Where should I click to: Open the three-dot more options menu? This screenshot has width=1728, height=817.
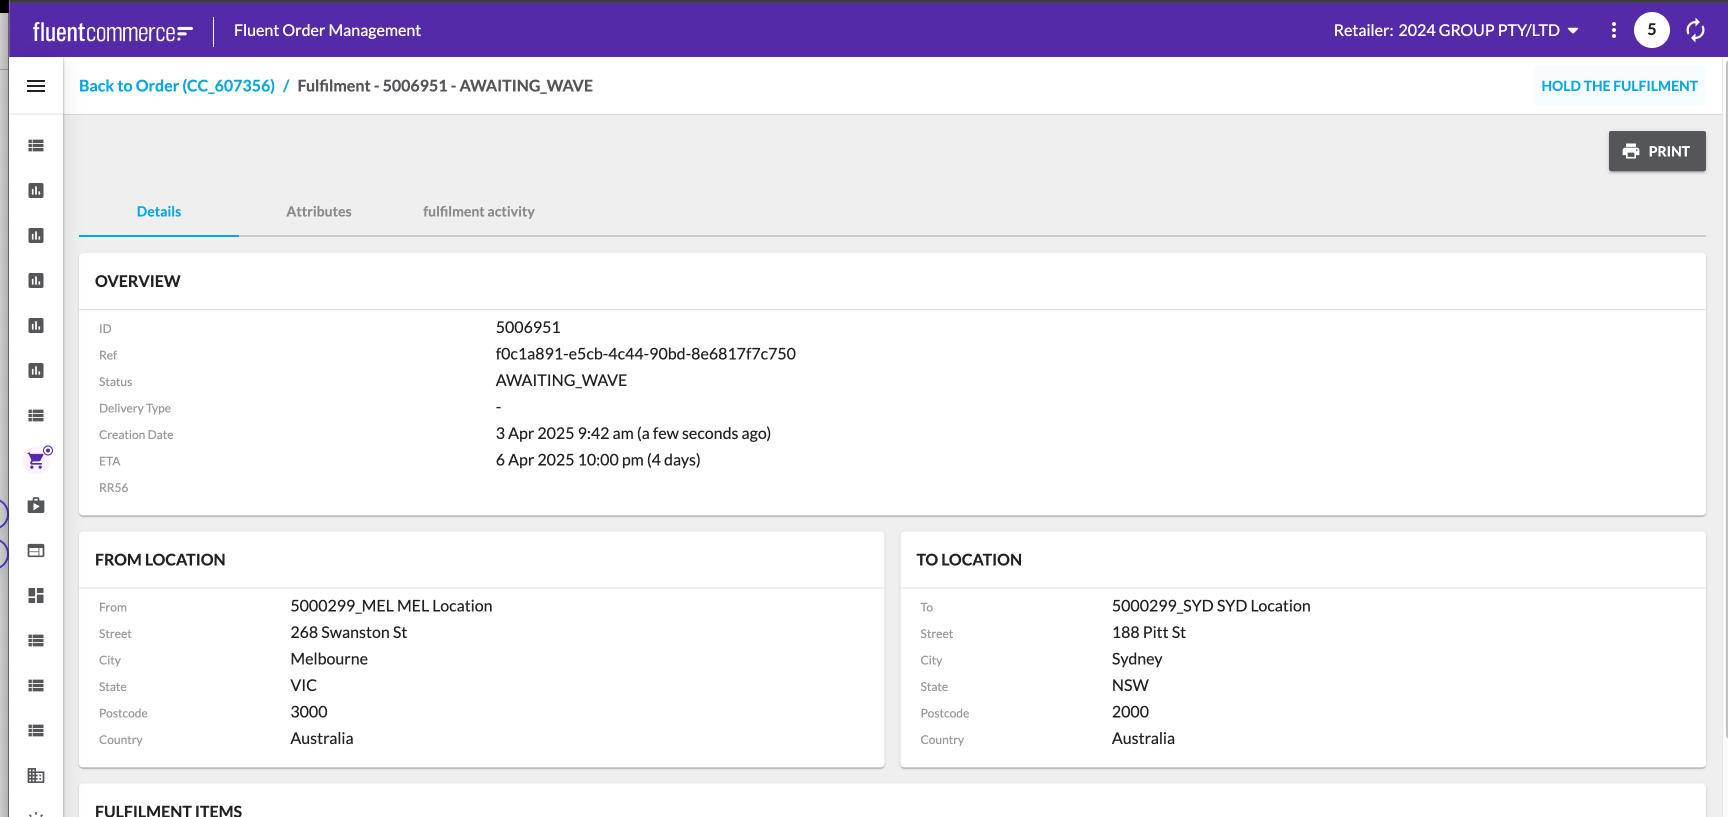click(1613, 30)
